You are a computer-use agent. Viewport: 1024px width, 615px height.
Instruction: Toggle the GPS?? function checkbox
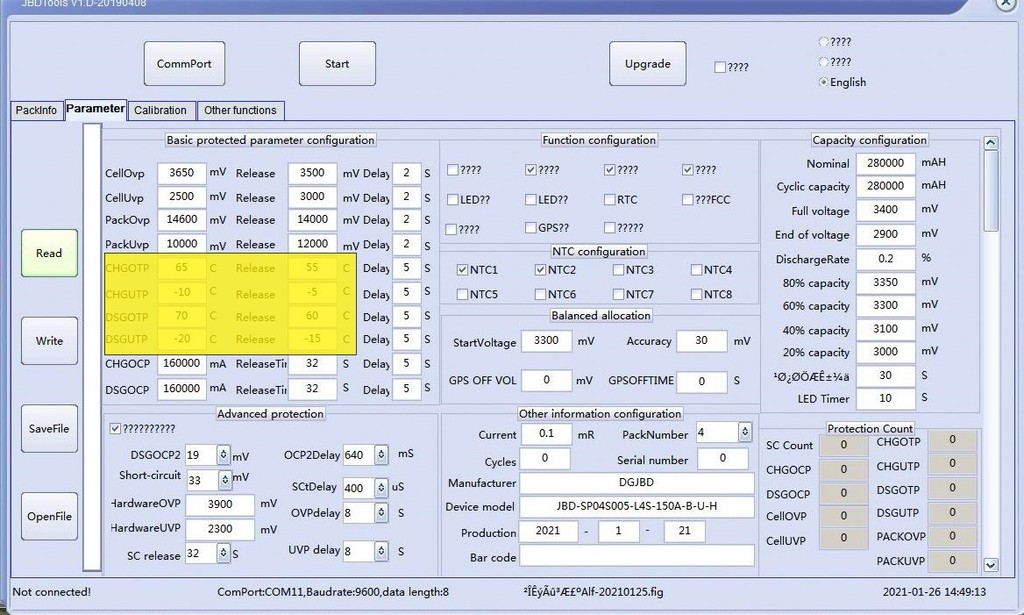531,228
